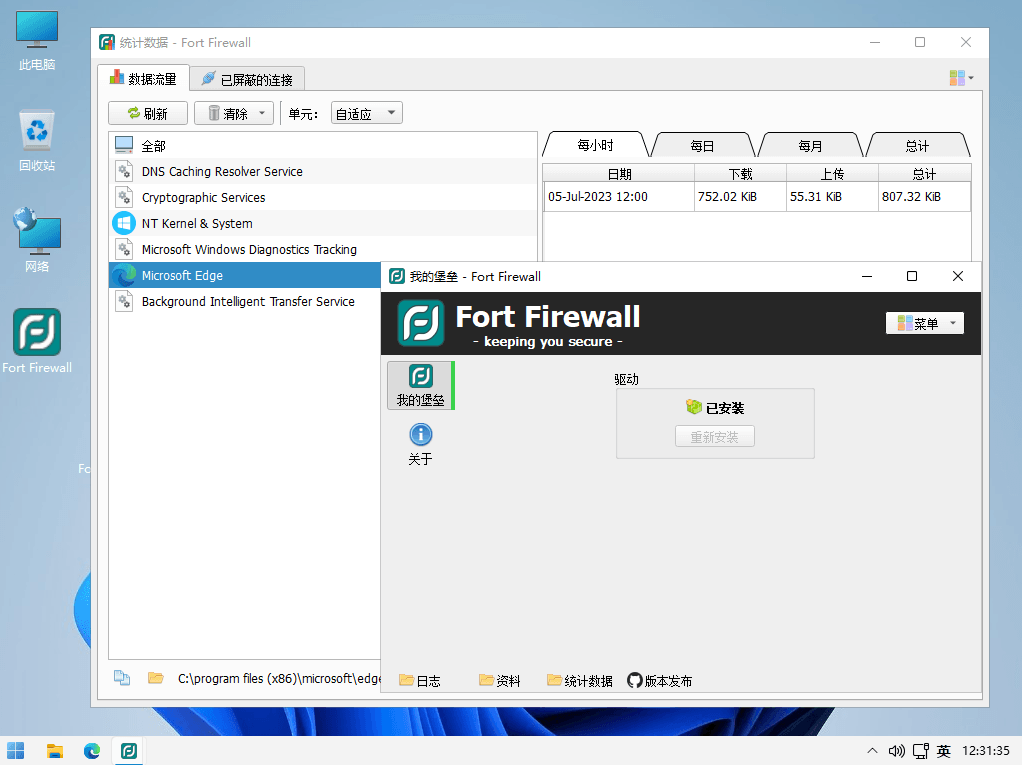
Task: Select Microsoft Edge row
Action: pyautogui.click(x=245, y=276)
